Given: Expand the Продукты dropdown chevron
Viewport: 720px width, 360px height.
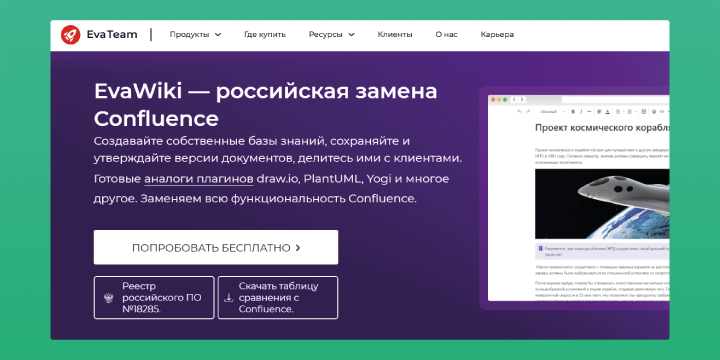Looking at the screenshot, I should point(218,34).
